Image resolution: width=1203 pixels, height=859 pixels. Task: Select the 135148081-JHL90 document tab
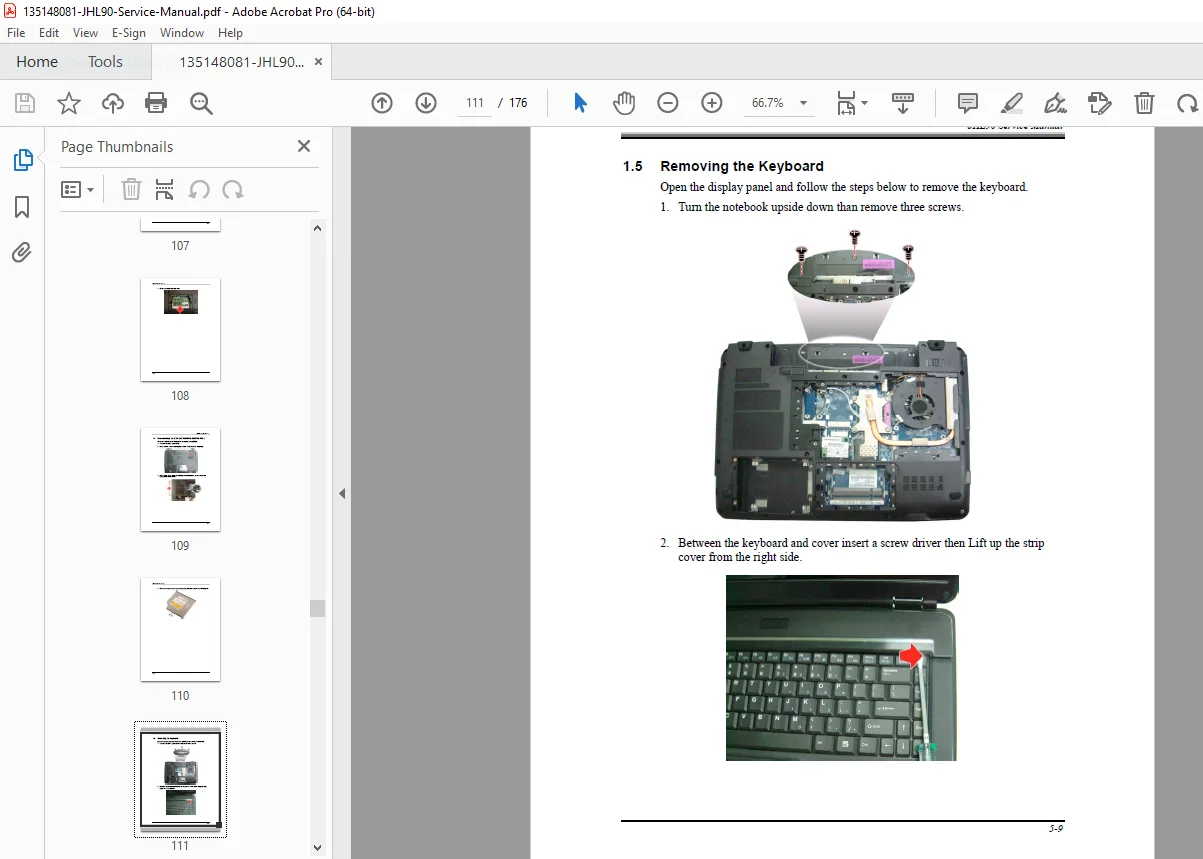pos(240,61)
